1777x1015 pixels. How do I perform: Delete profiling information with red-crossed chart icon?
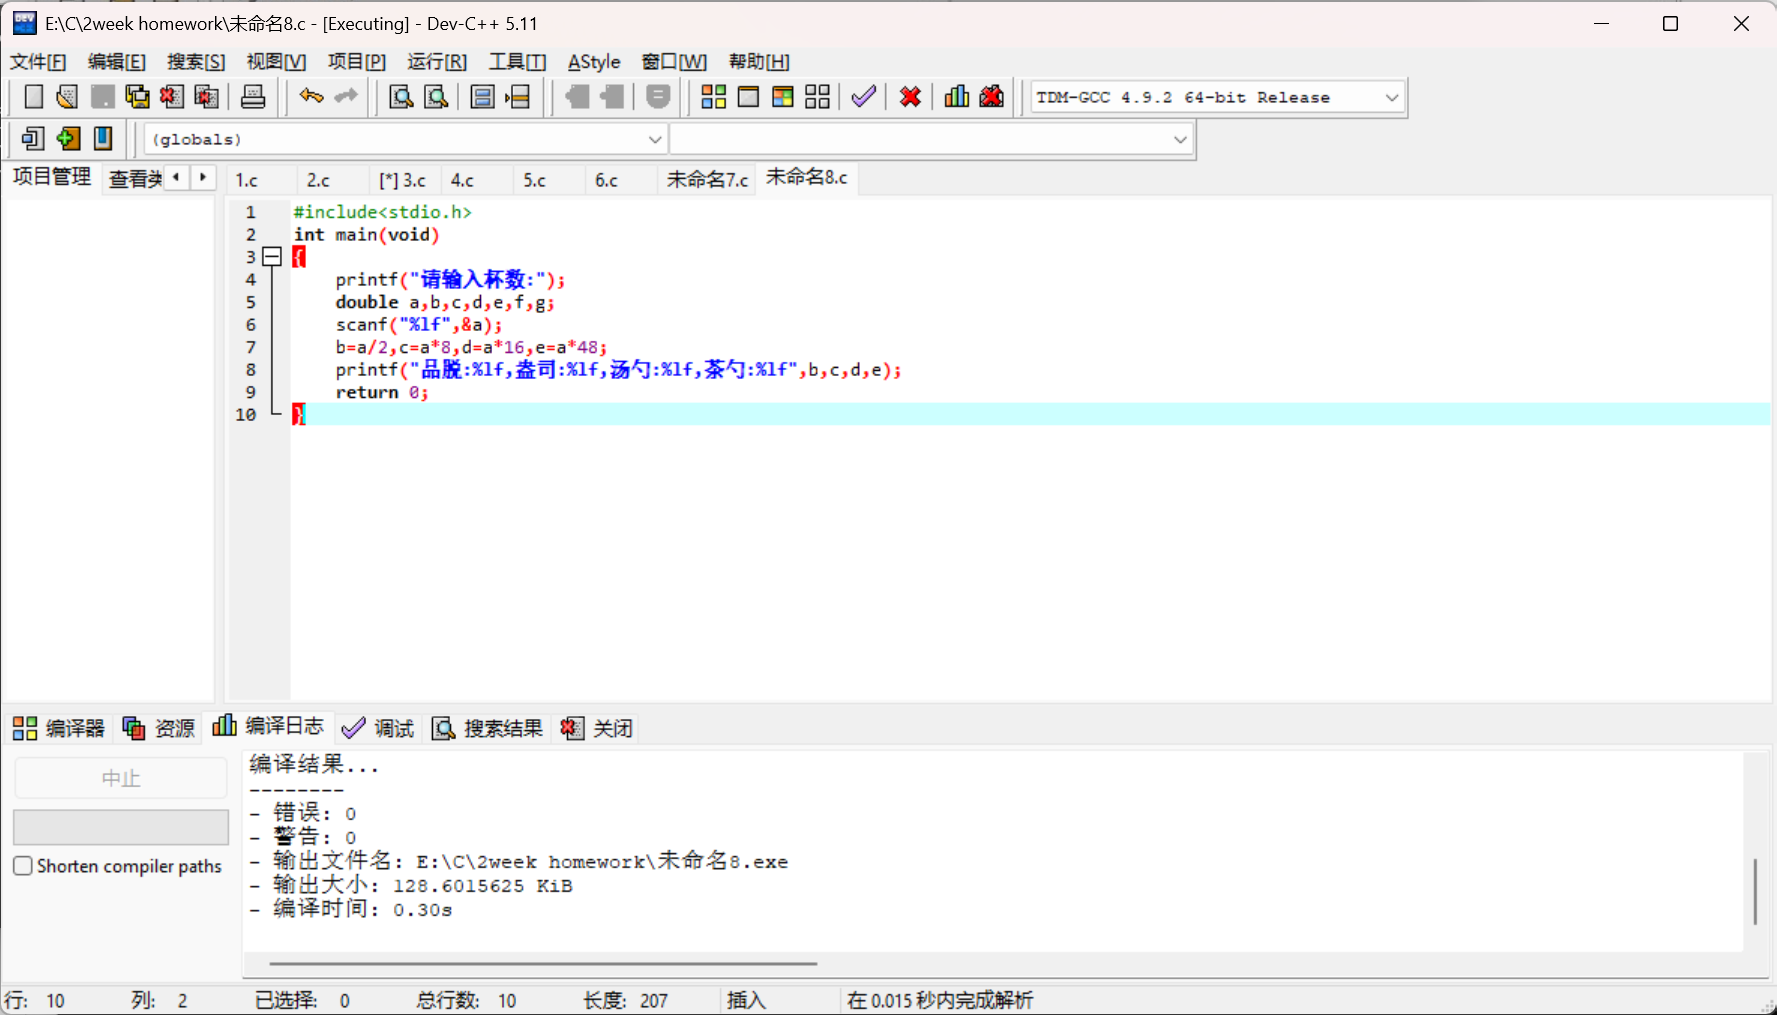pyautogui.click(x=992, y=97)
